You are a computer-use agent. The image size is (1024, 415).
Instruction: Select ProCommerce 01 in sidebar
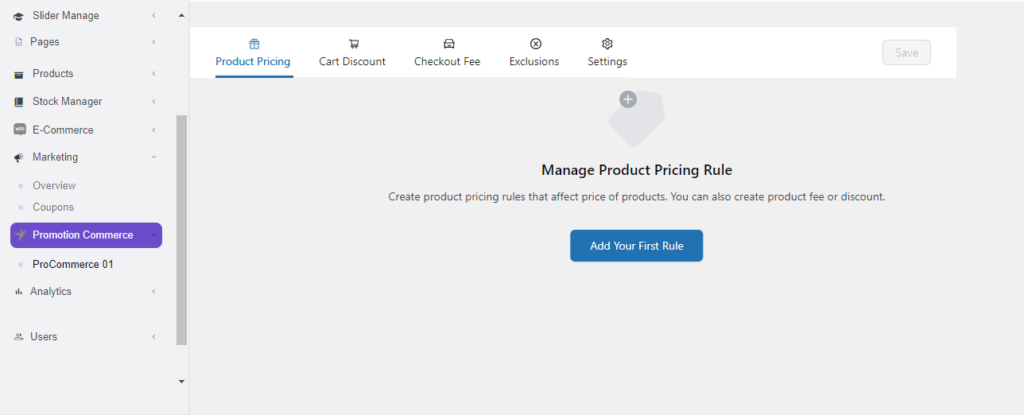coord(72,264)
